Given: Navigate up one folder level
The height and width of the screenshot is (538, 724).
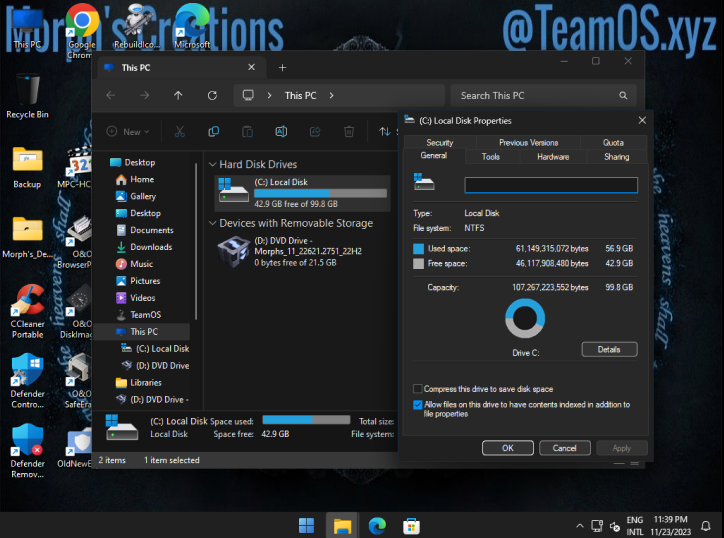Looking at the screenshot, I should (x=178, y=95).
